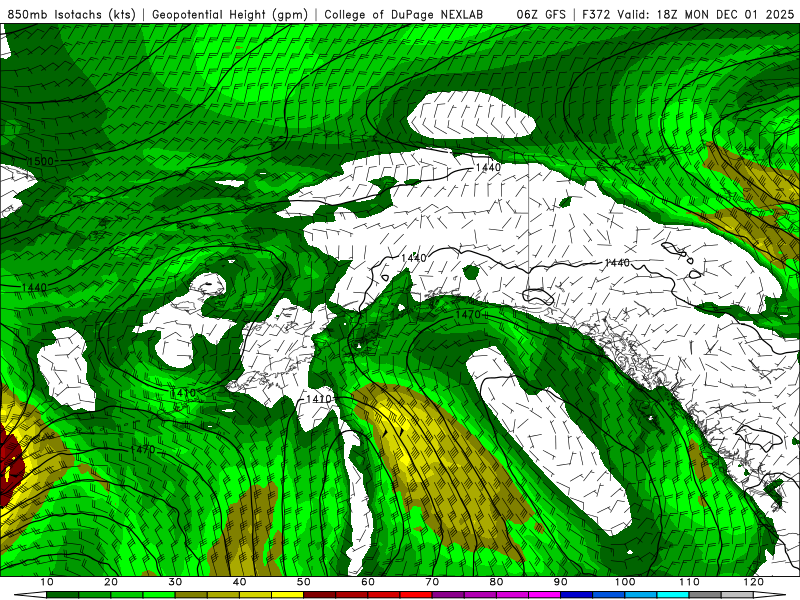Click the bright yellow legend swatch
The width and height of the screenshot is (800, 600).
[x=287, y=595]
